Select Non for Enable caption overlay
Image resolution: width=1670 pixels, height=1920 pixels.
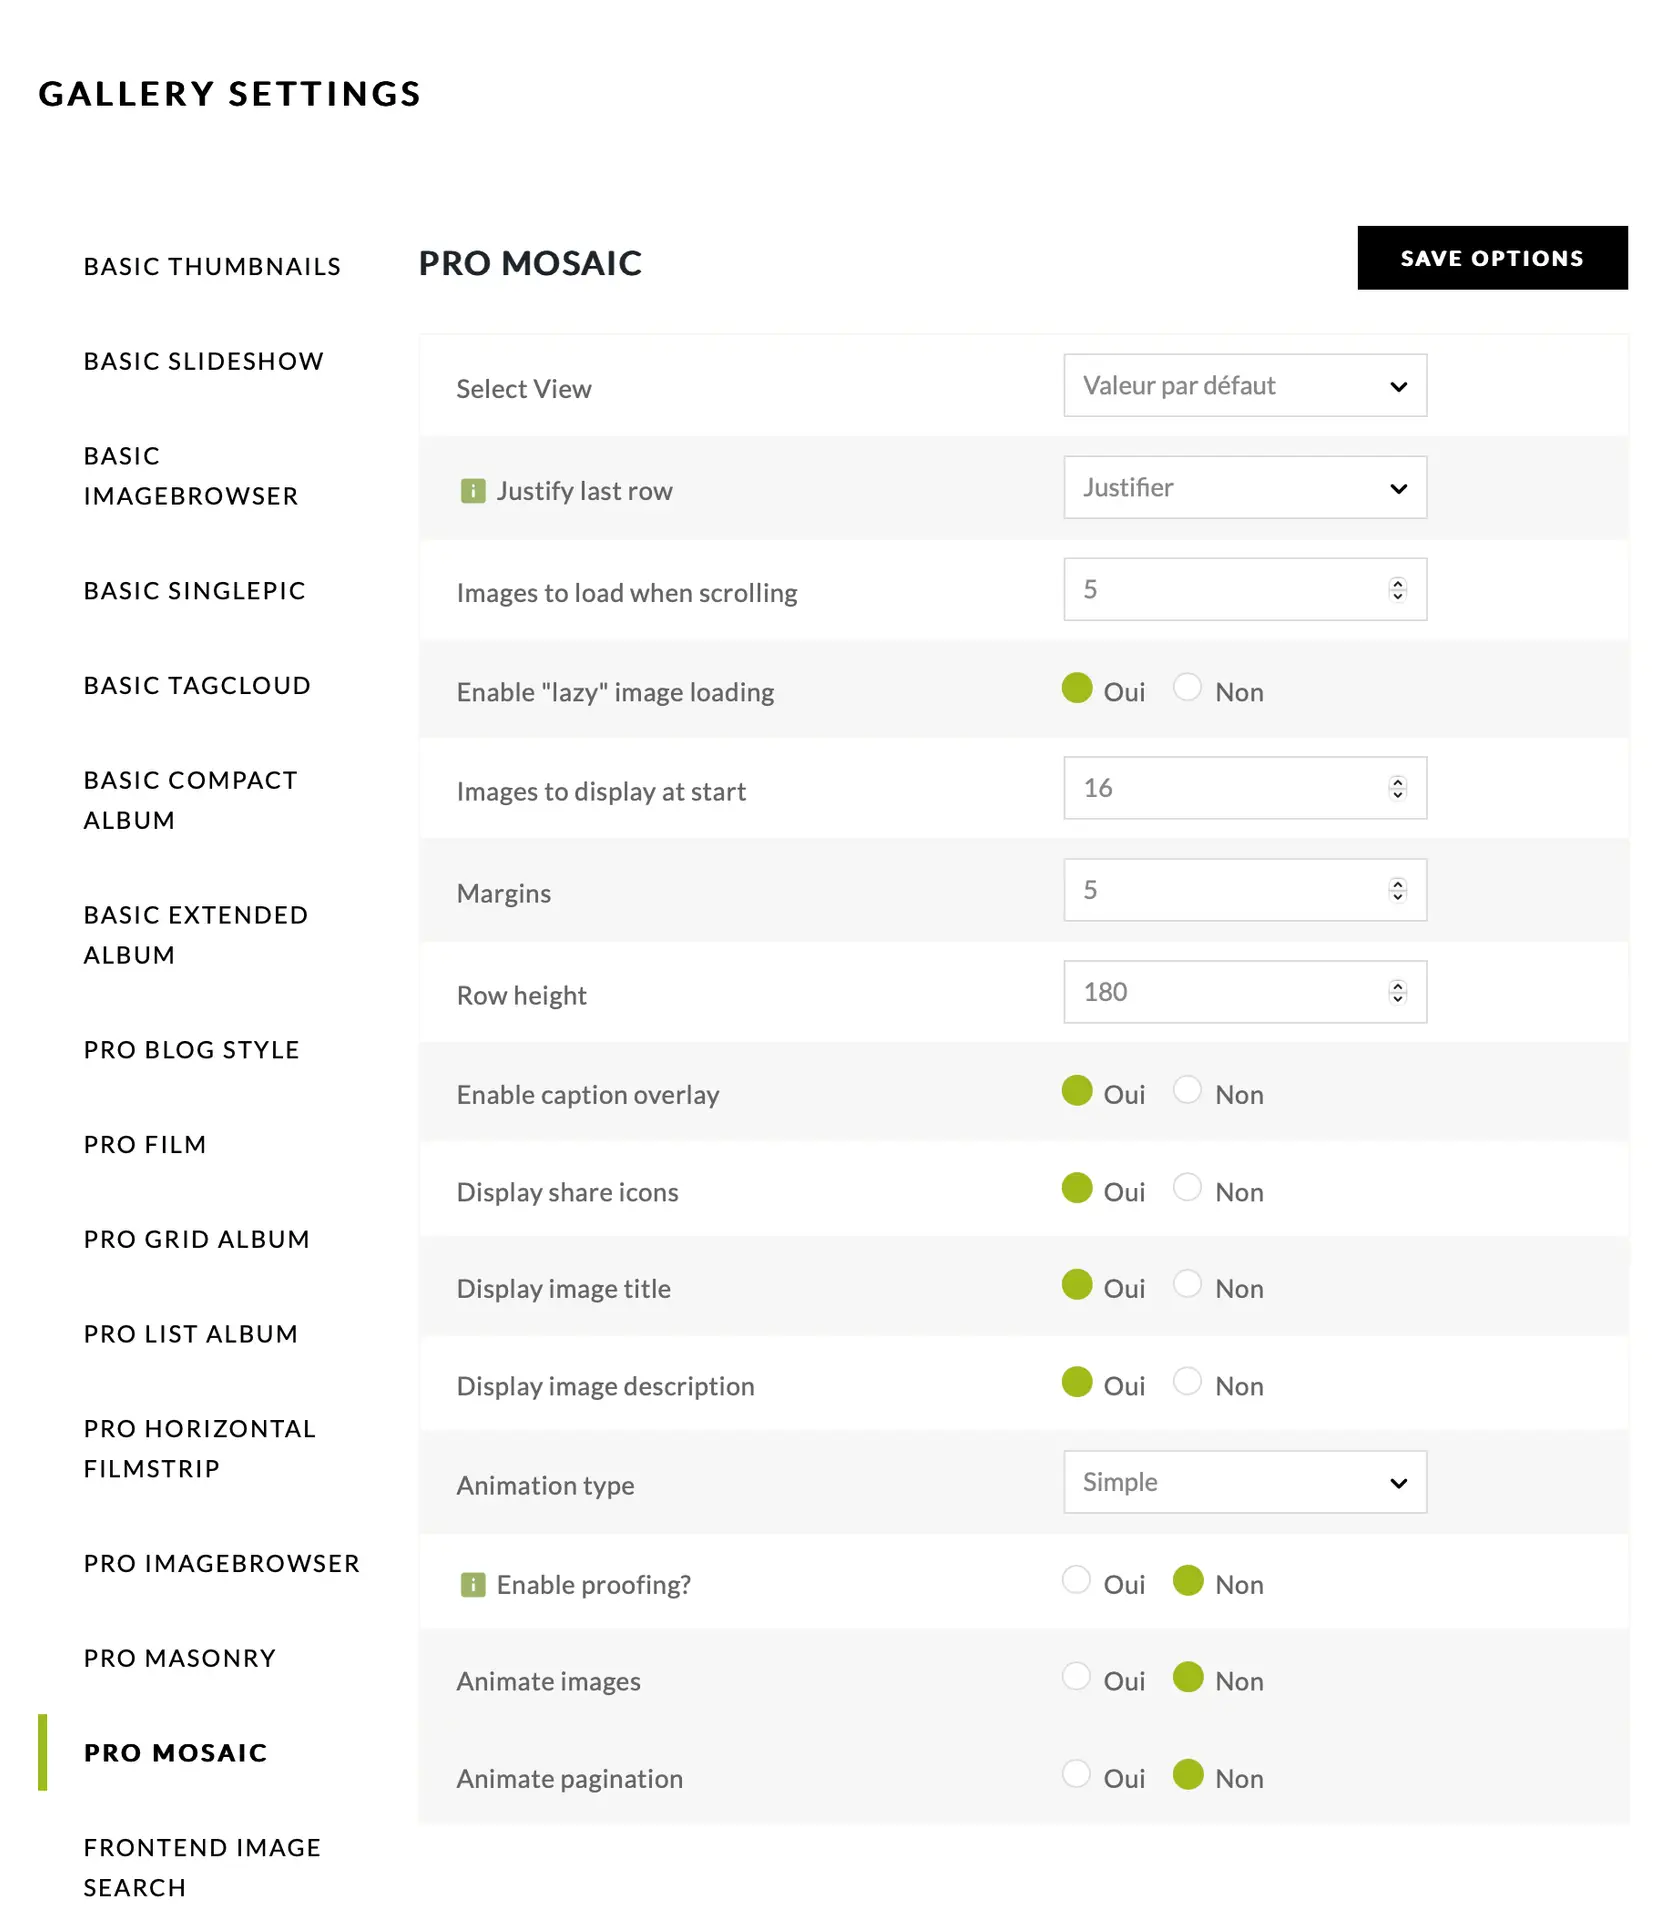tap(1187, 1090)
